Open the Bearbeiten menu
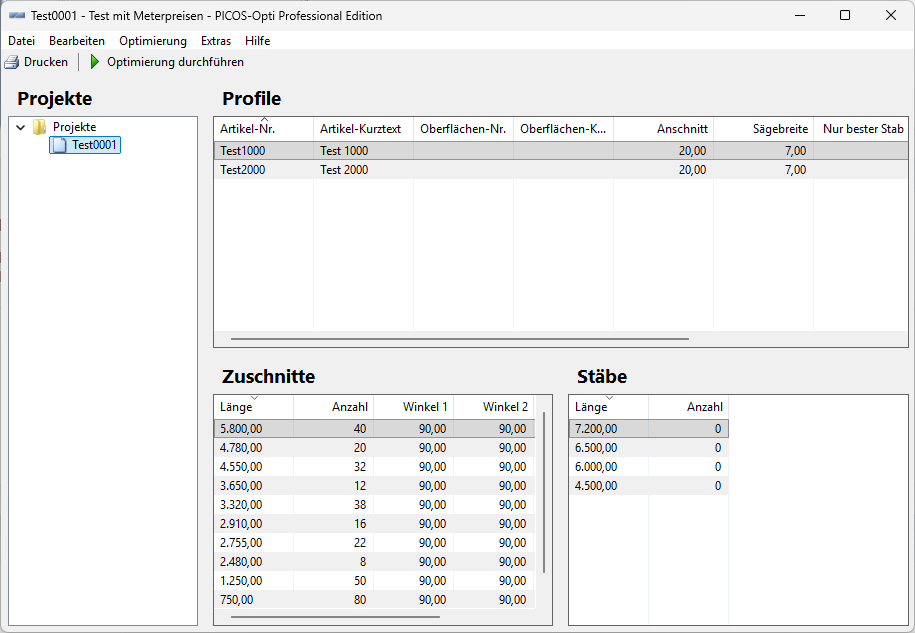Image resolution: width=915 pixels, height=633 pixels. click(77, 41)
